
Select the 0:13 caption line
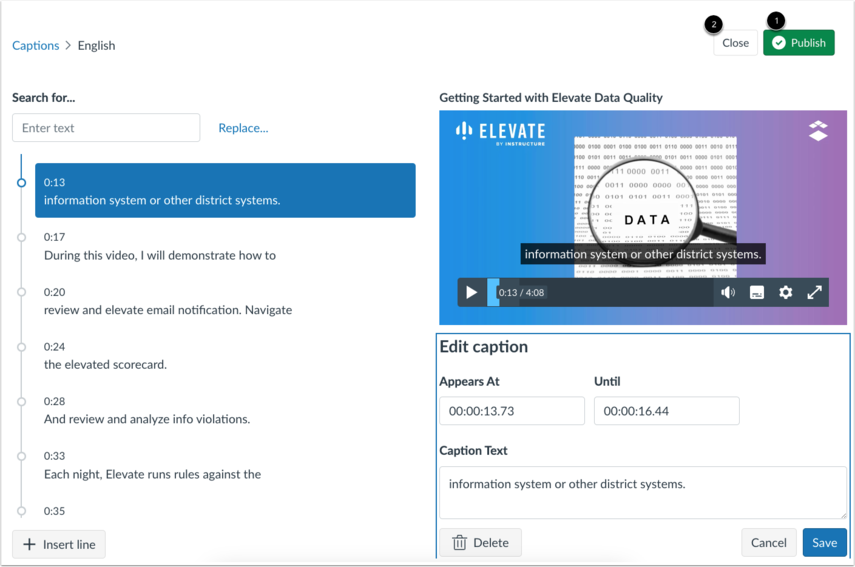coord(225,190)
